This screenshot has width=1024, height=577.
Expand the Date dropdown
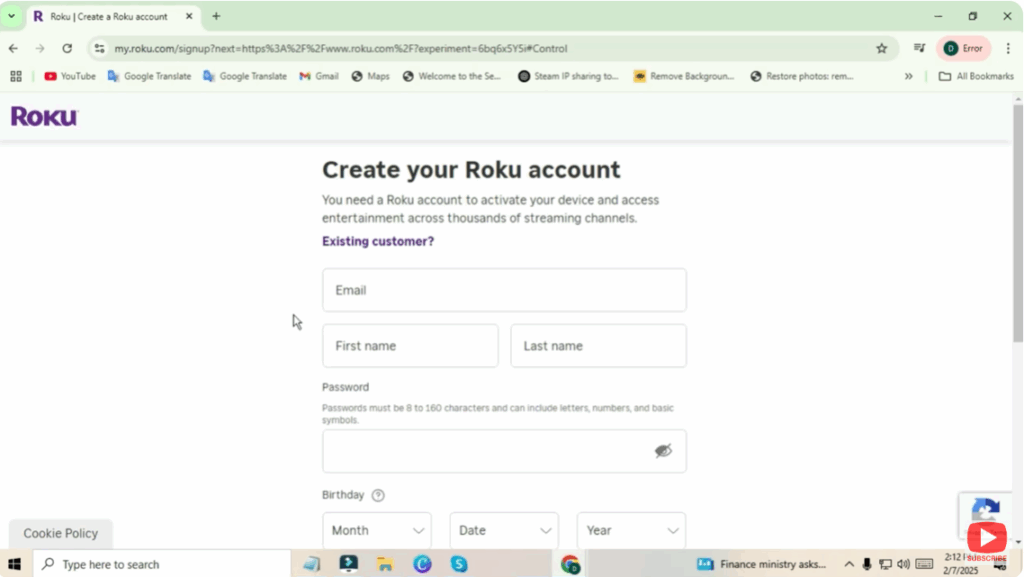503,530
